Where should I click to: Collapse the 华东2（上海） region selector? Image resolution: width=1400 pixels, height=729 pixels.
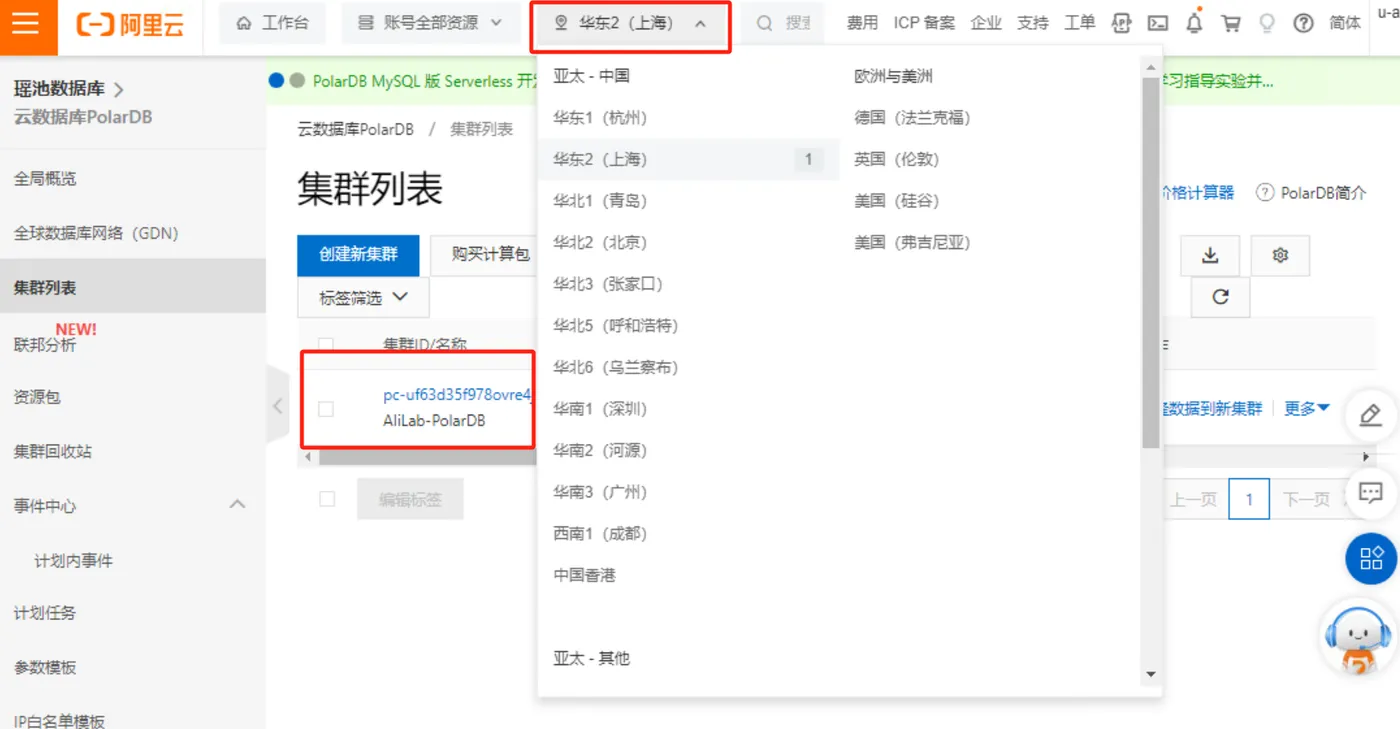[631, 23]
